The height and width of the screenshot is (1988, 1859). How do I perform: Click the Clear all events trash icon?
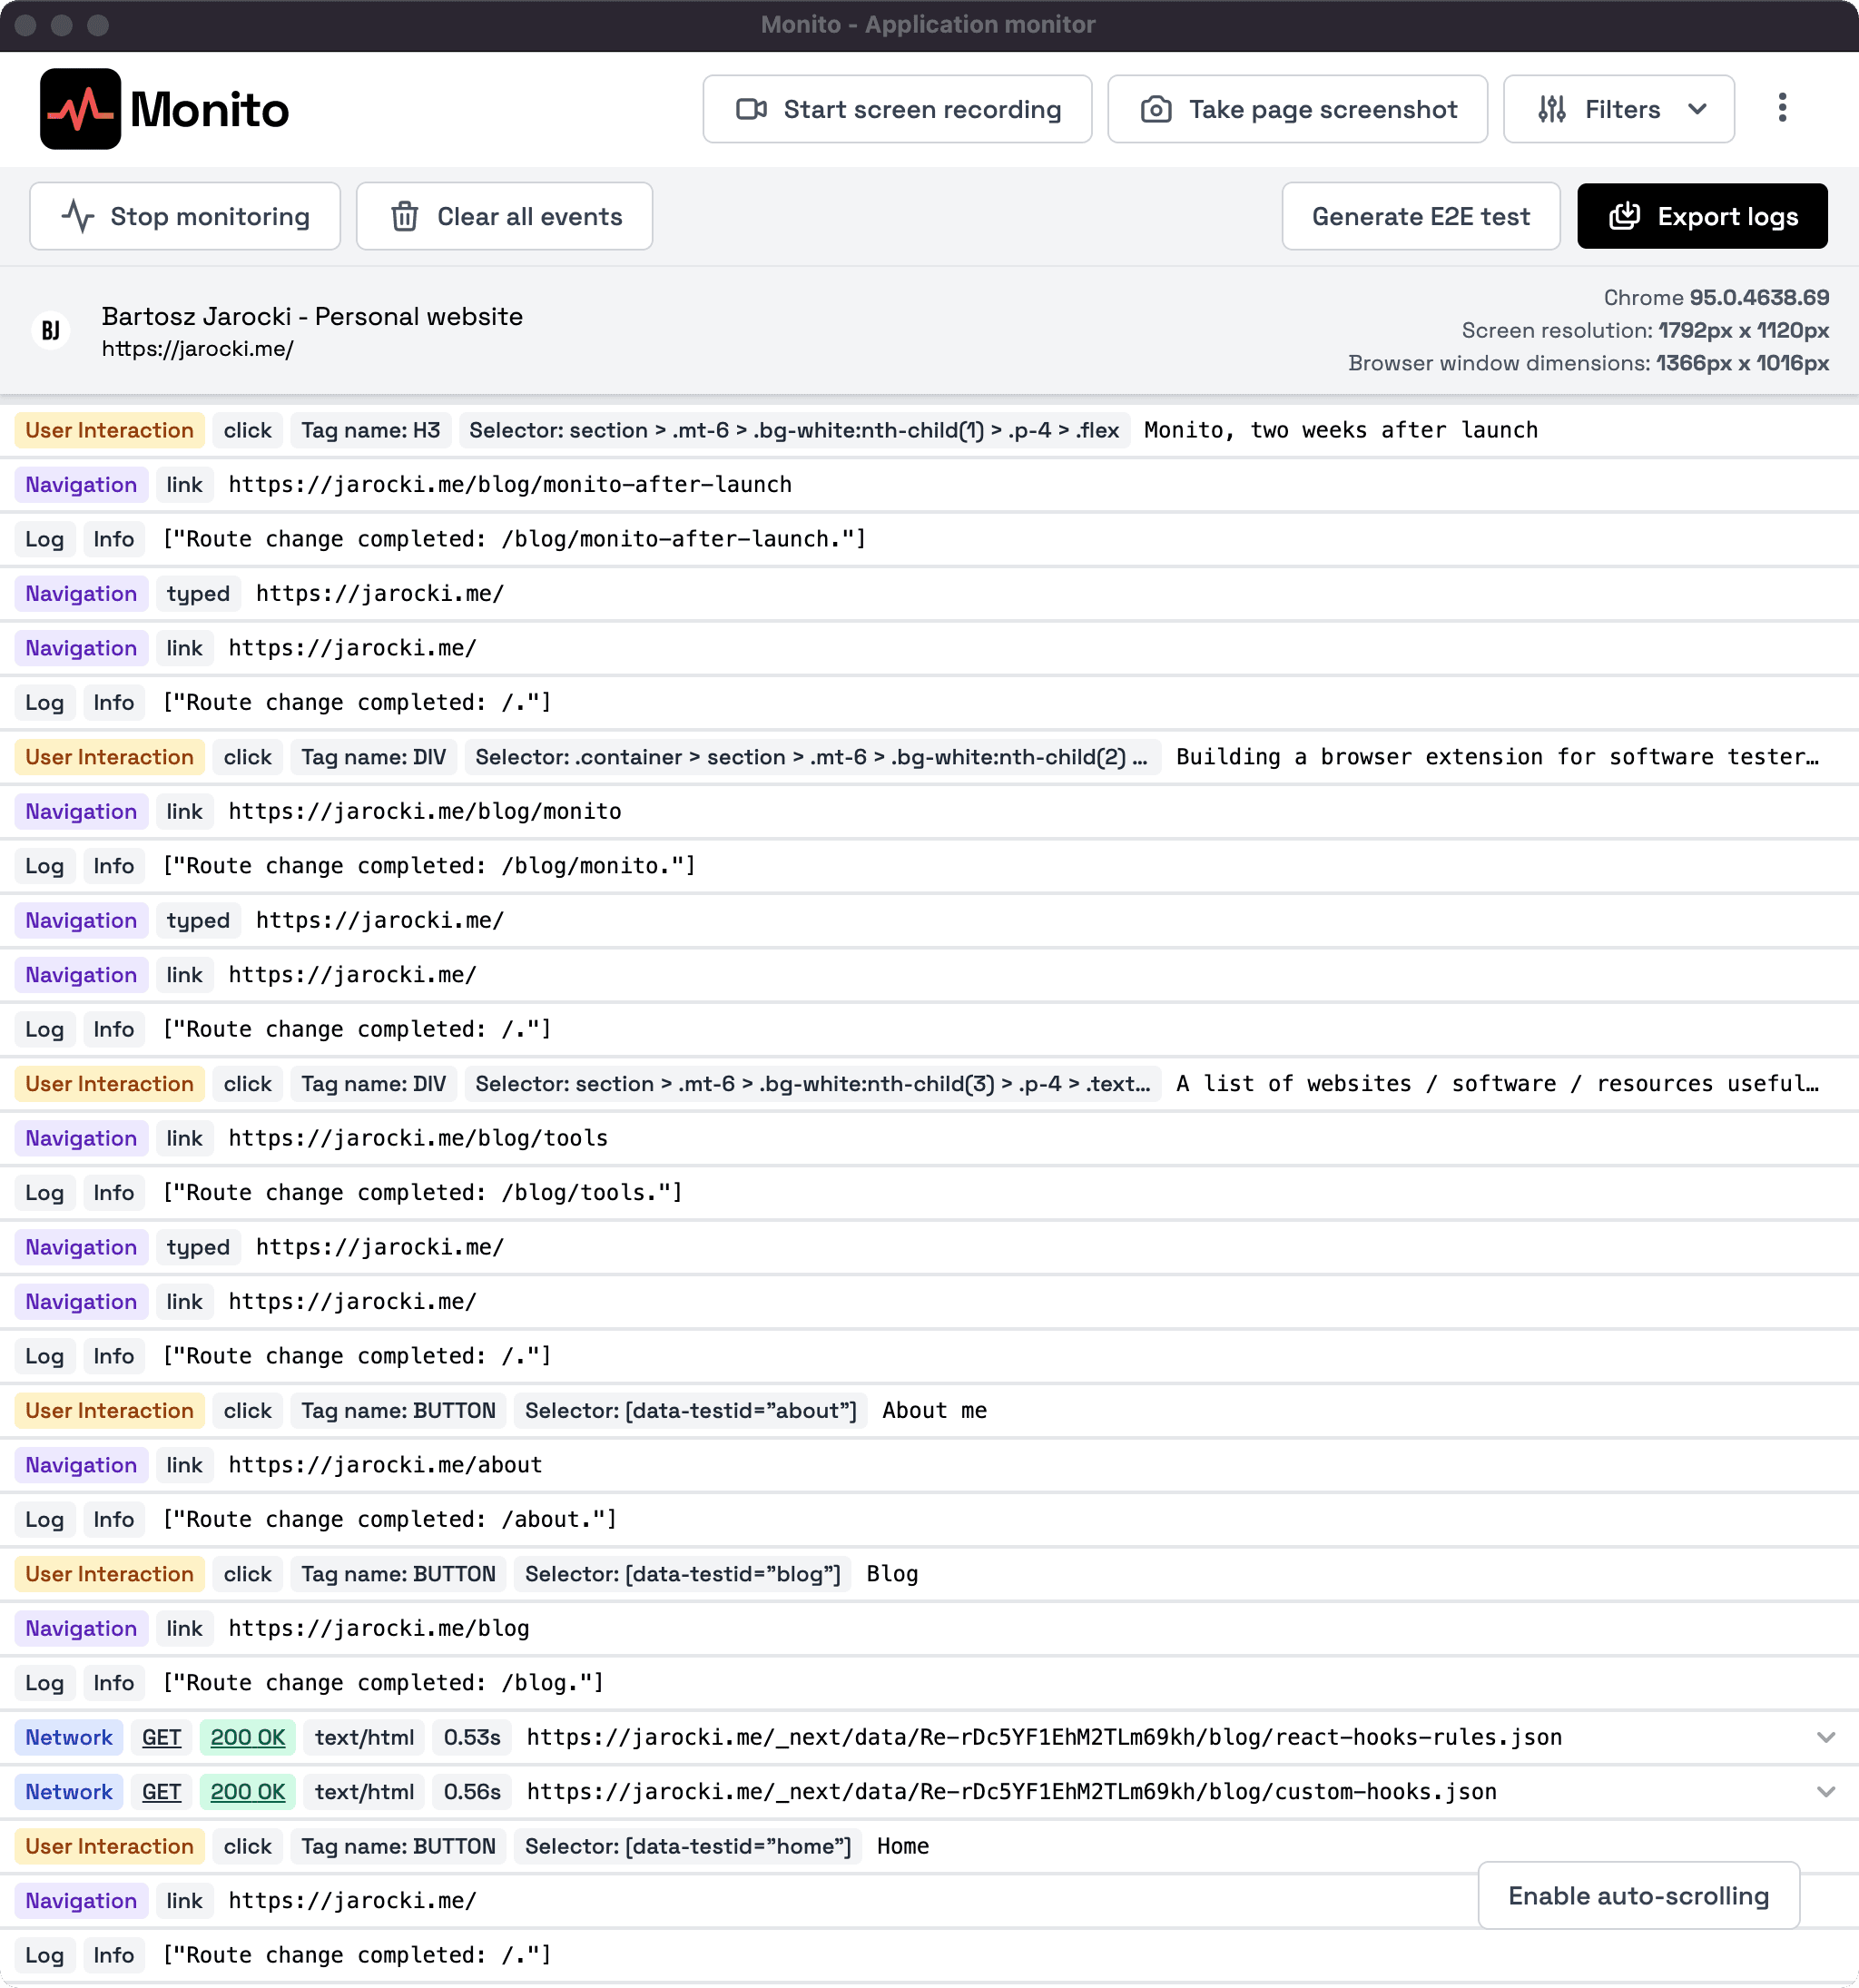[407, 217]
